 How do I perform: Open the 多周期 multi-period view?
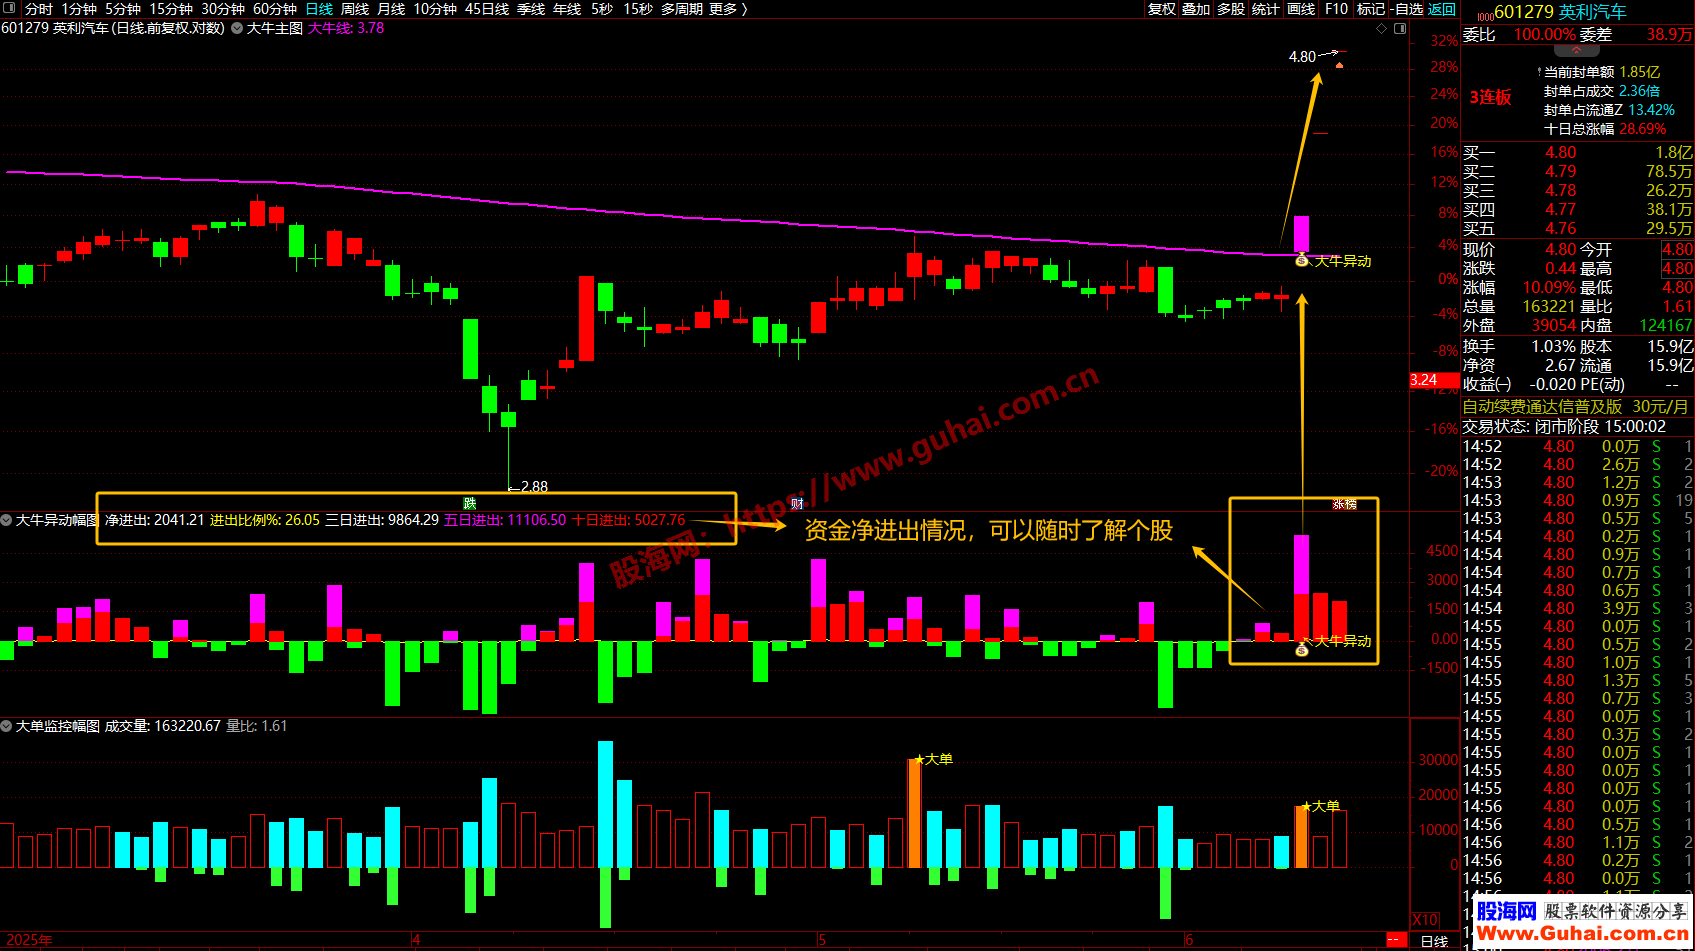[x=682, y=9]
